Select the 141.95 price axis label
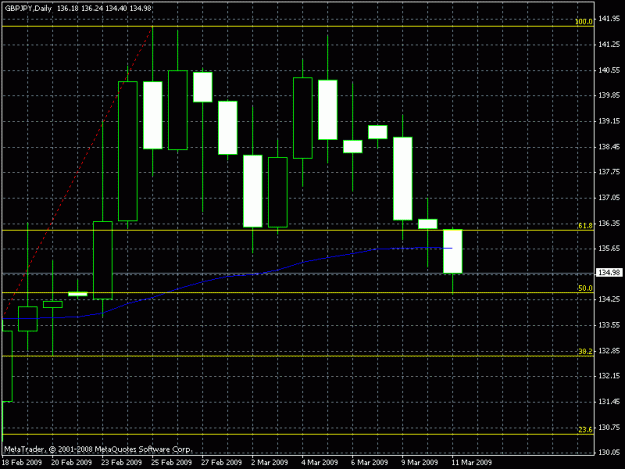Screen dimensions: 625x469 click(x=609, y=19)
